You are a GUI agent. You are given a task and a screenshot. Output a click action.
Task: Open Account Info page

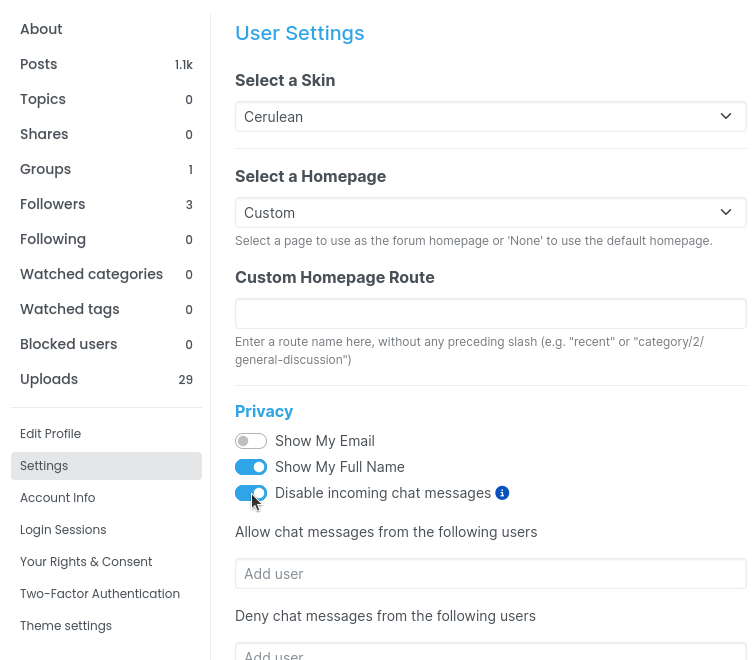(57, 498)
